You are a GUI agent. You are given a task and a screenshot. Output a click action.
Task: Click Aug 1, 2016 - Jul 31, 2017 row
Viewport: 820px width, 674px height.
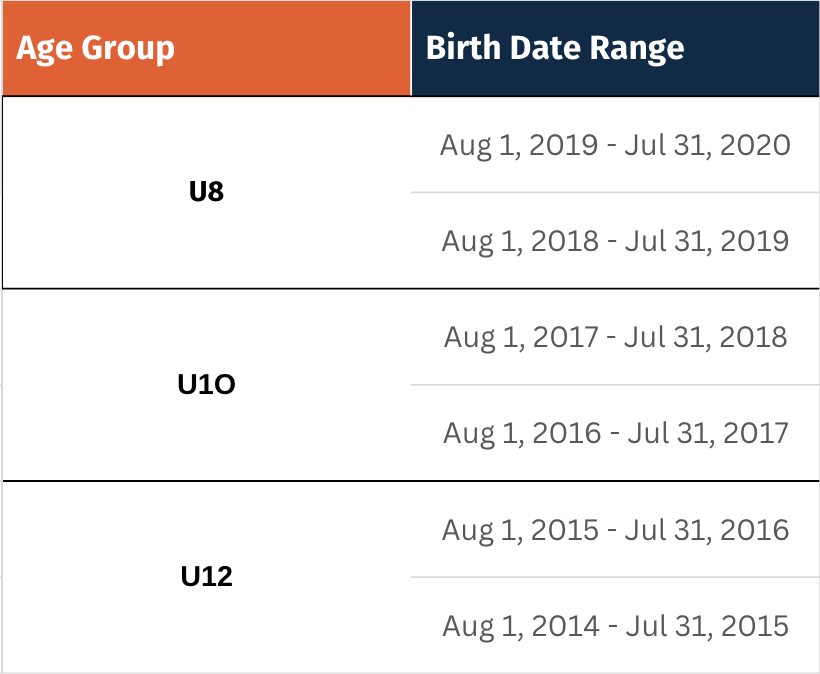pos(615,433)
